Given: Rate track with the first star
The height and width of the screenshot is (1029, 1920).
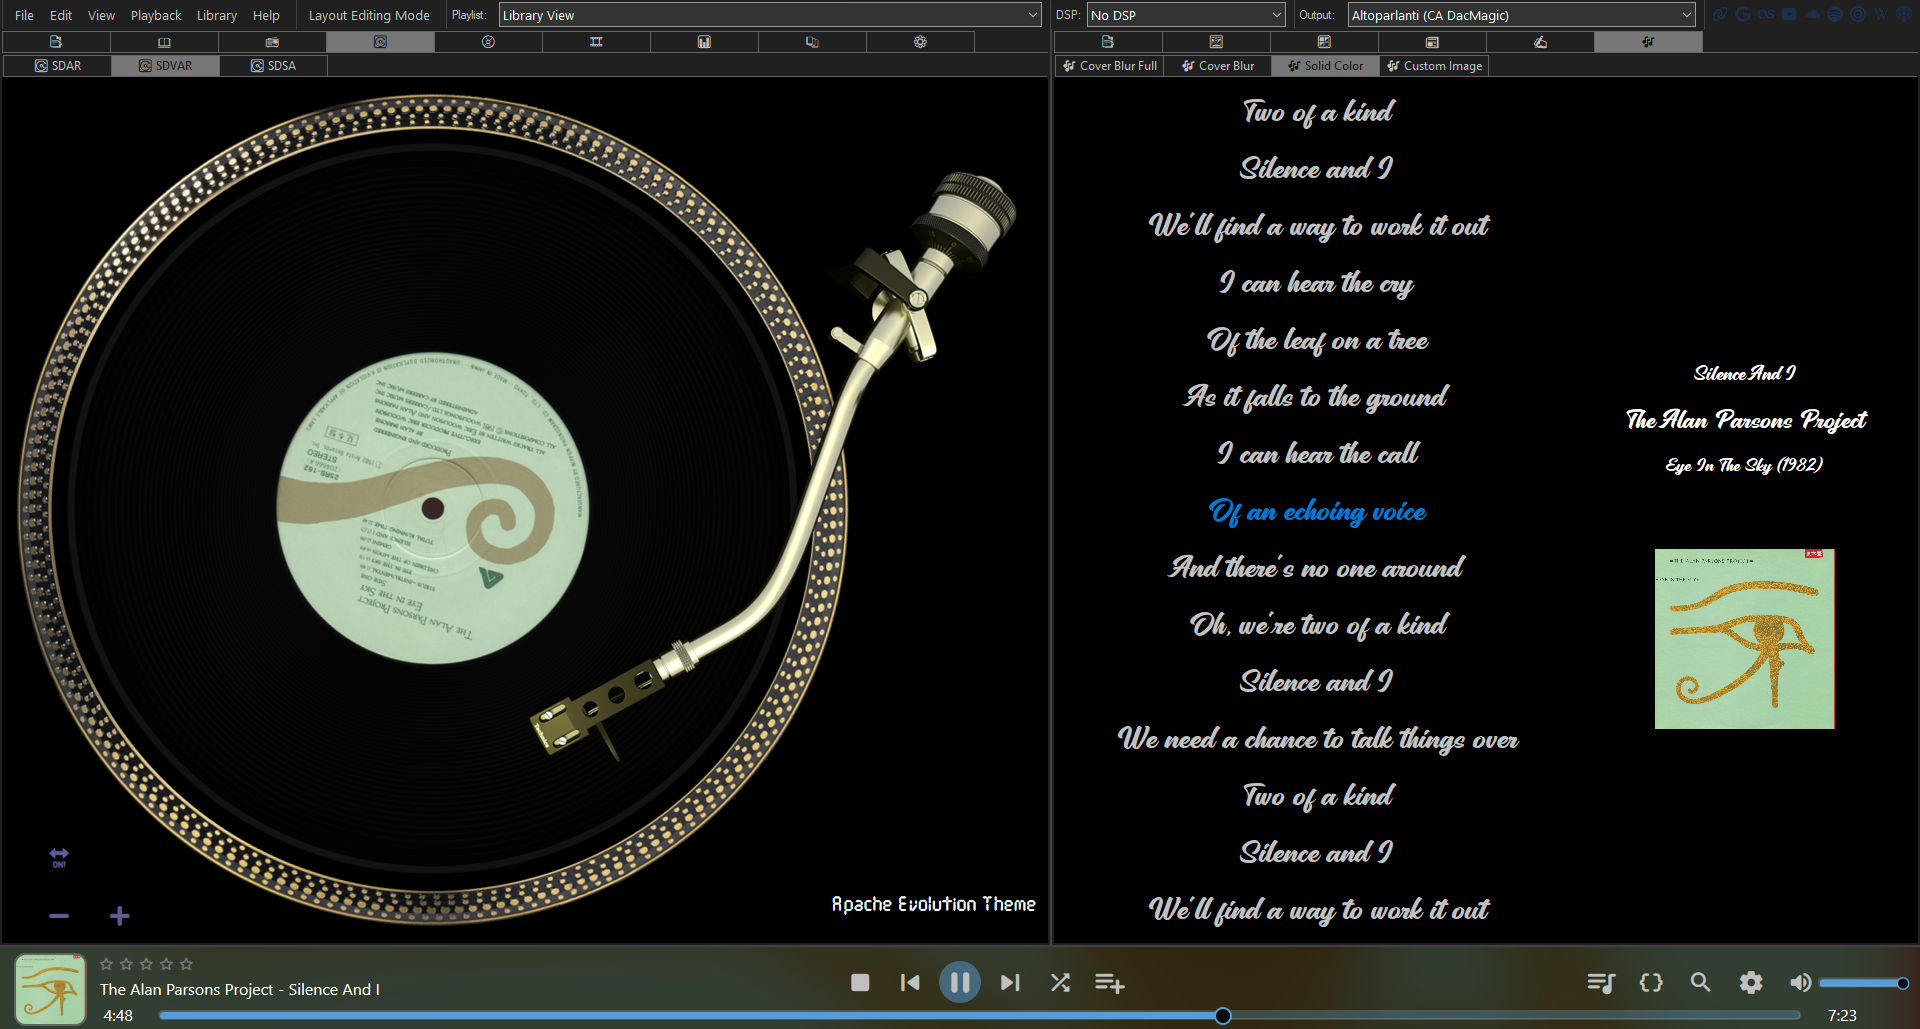Looking at the screenshot, I should [106, 964].
